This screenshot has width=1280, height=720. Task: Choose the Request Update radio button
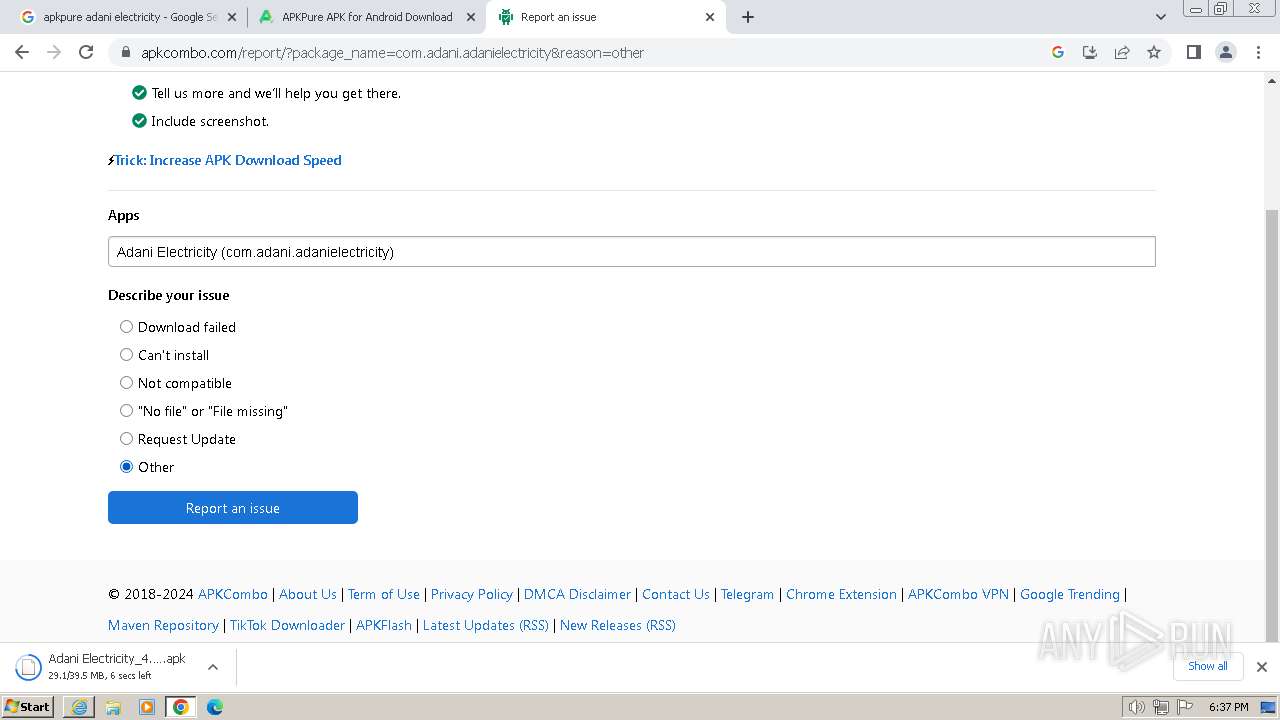[x=126, y=439]
